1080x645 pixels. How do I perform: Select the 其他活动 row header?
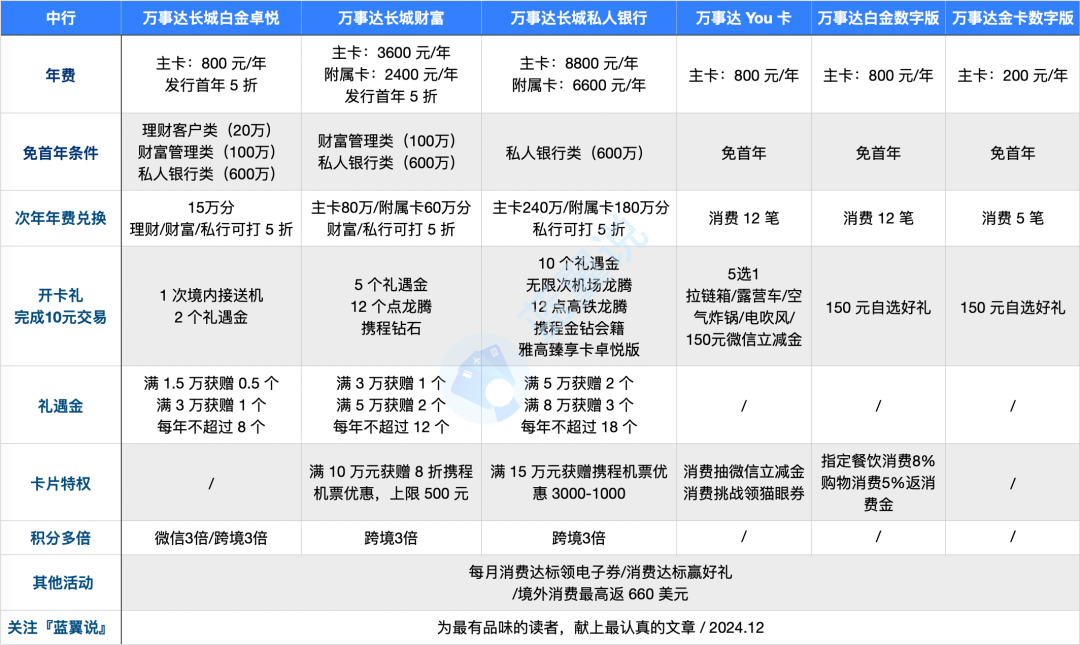click(x=60, y=582)
